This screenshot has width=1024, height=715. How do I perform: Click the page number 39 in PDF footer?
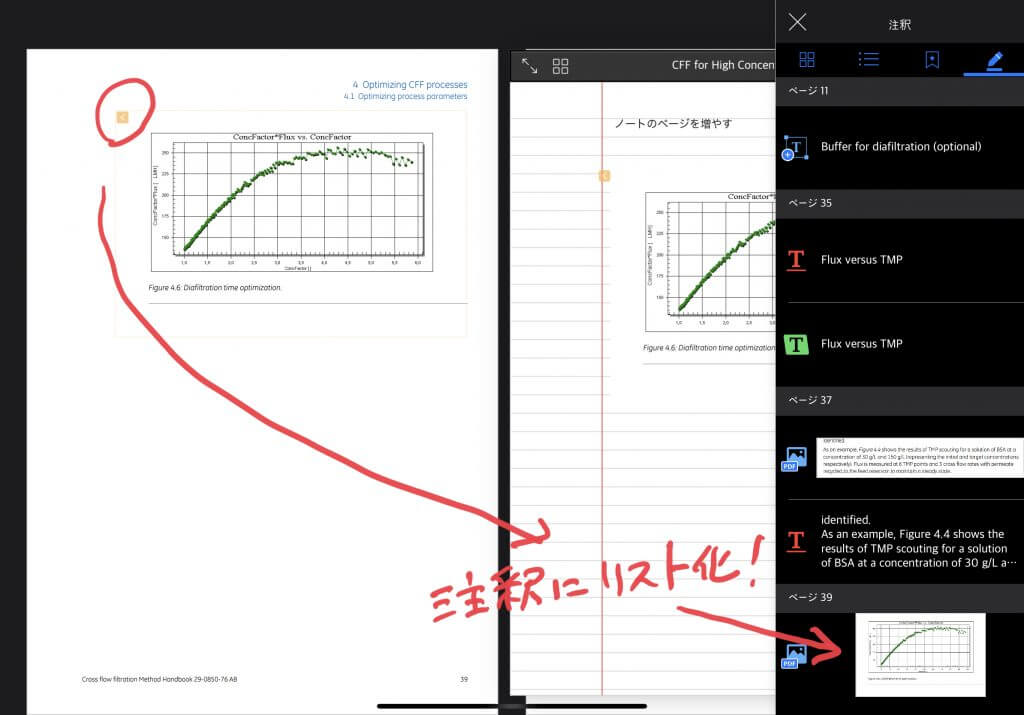pyautogui.click(x=464, y=680)
